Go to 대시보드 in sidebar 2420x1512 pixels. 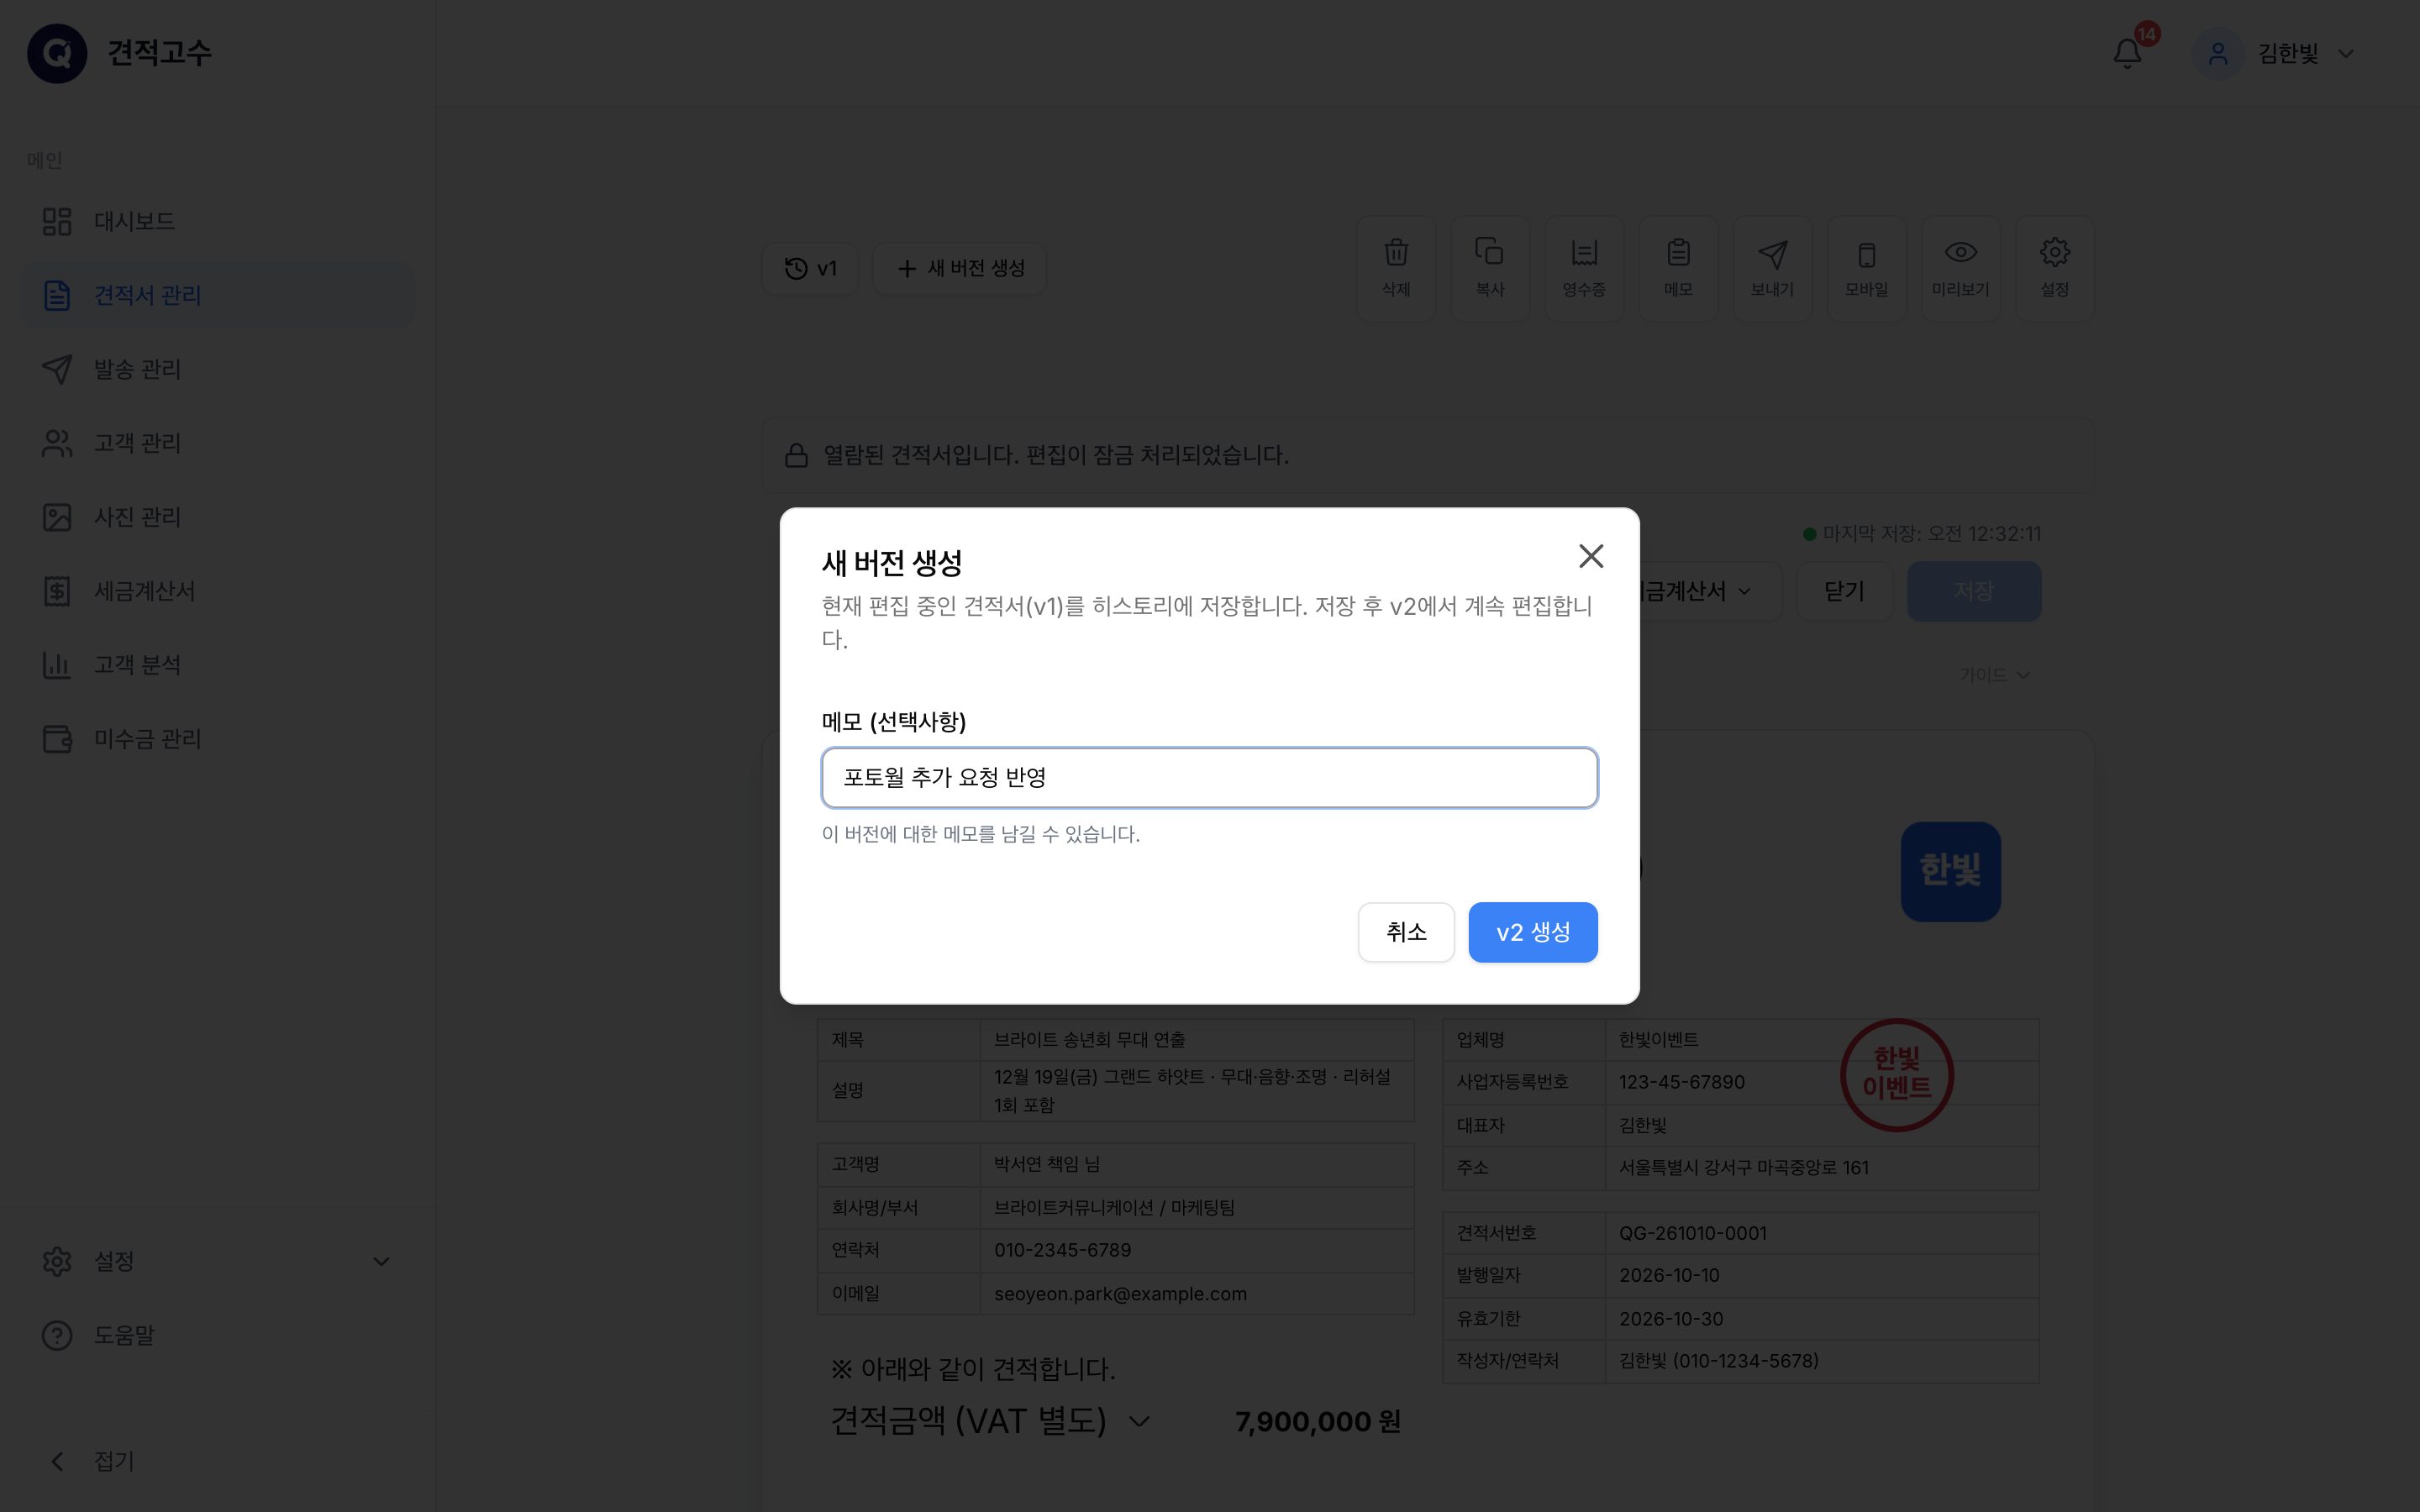[217, 221]
